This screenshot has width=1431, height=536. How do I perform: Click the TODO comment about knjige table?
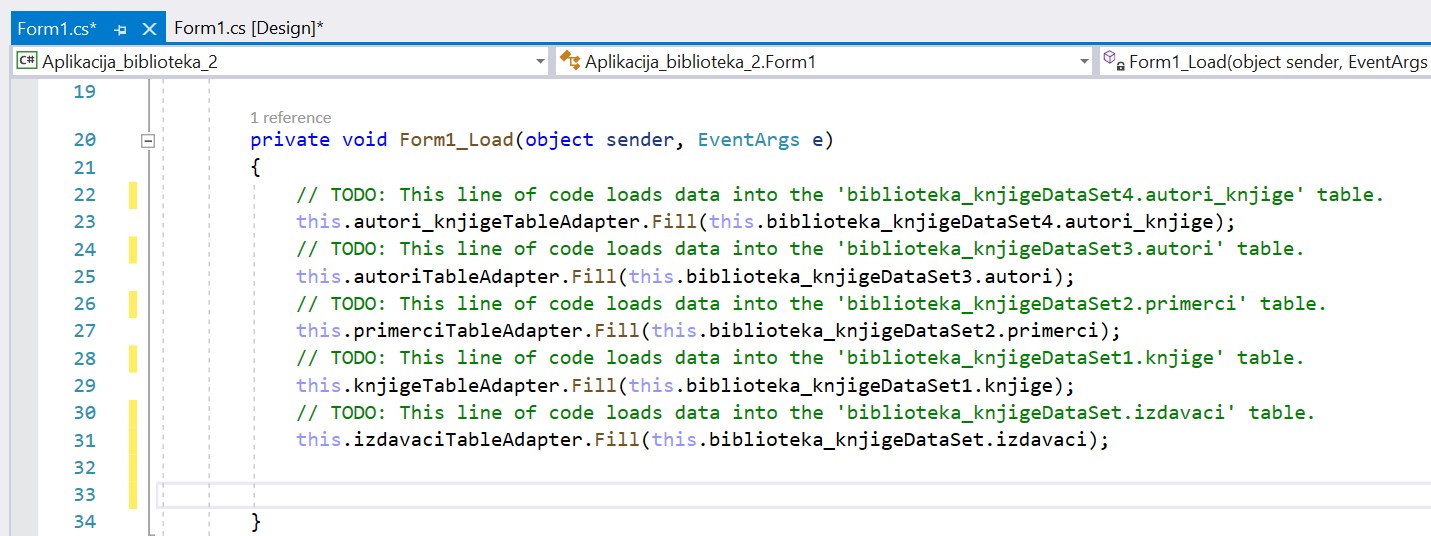(x=800, y=358)
